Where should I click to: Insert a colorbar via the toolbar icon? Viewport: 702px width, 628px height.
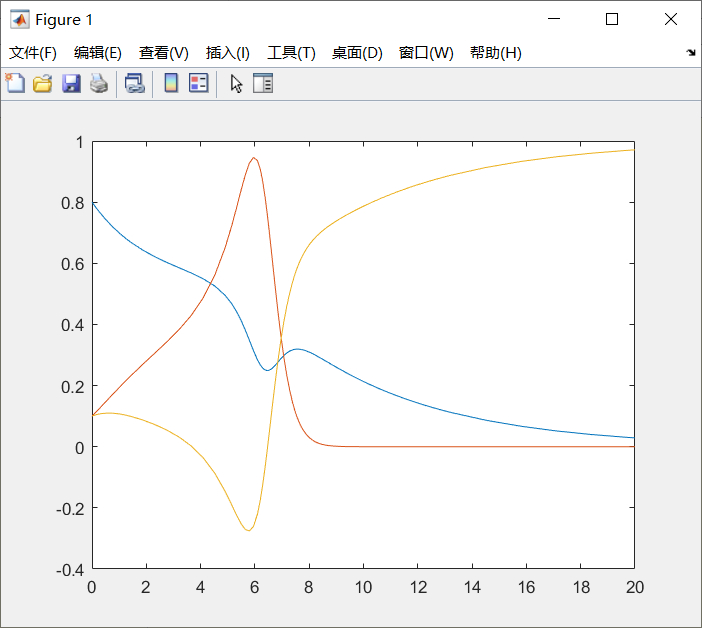[171, 83]
